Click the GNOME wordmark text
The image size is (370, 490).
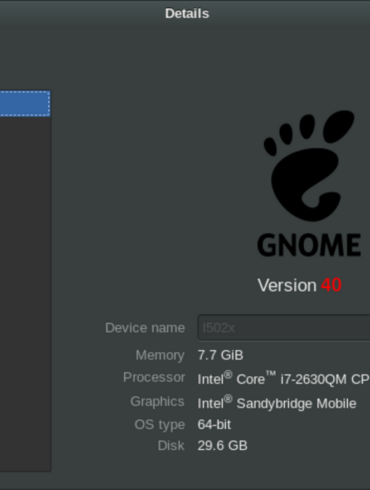pos(309,245)
